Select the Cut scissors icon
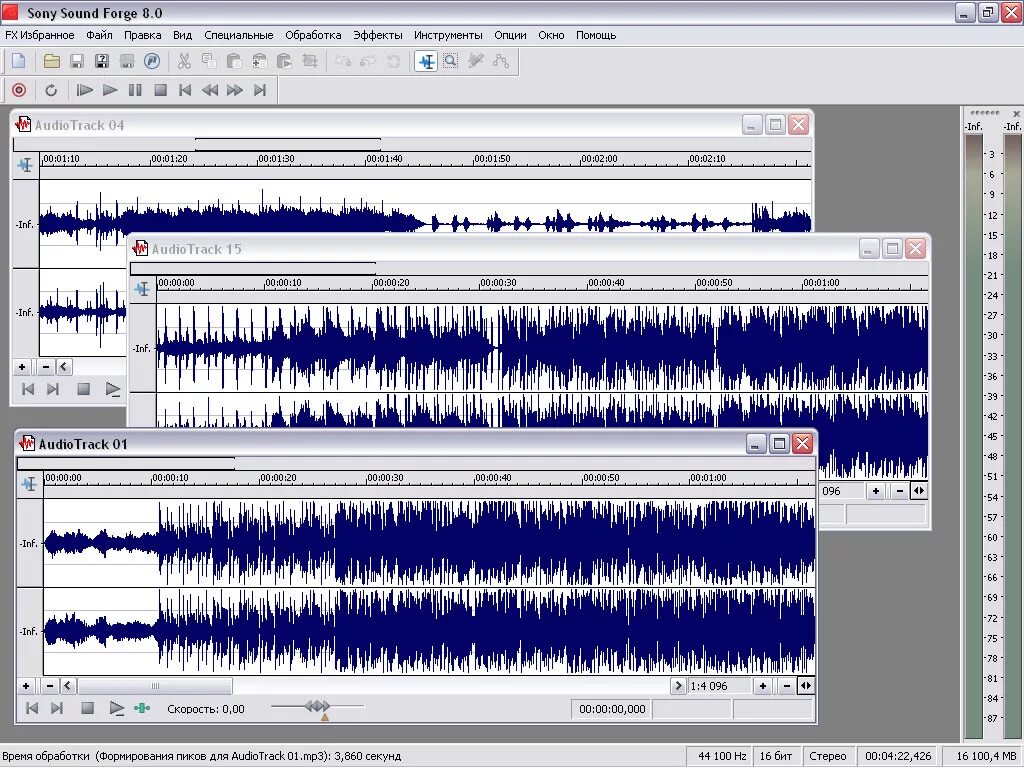Screen dimensions: 1024x768 pyautogui.click(x=184, y=61)
